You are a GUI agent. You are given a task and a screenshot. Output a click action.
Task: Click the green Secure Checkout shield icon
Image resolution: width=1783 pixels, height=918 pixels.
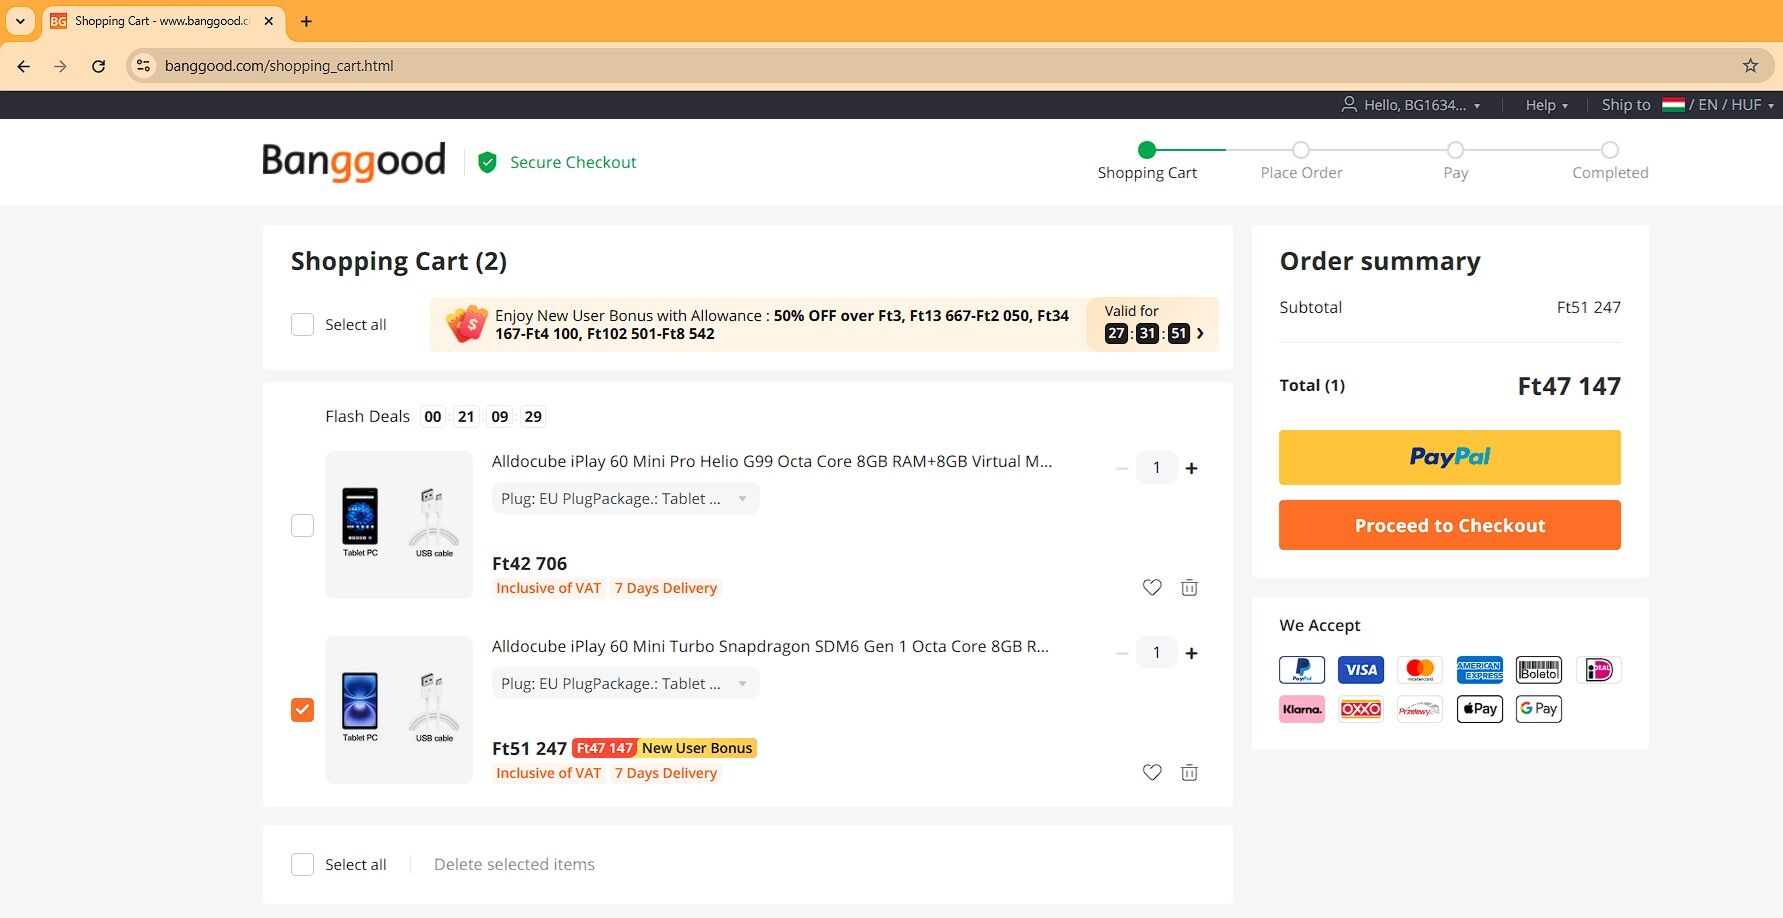pos(487,162)
